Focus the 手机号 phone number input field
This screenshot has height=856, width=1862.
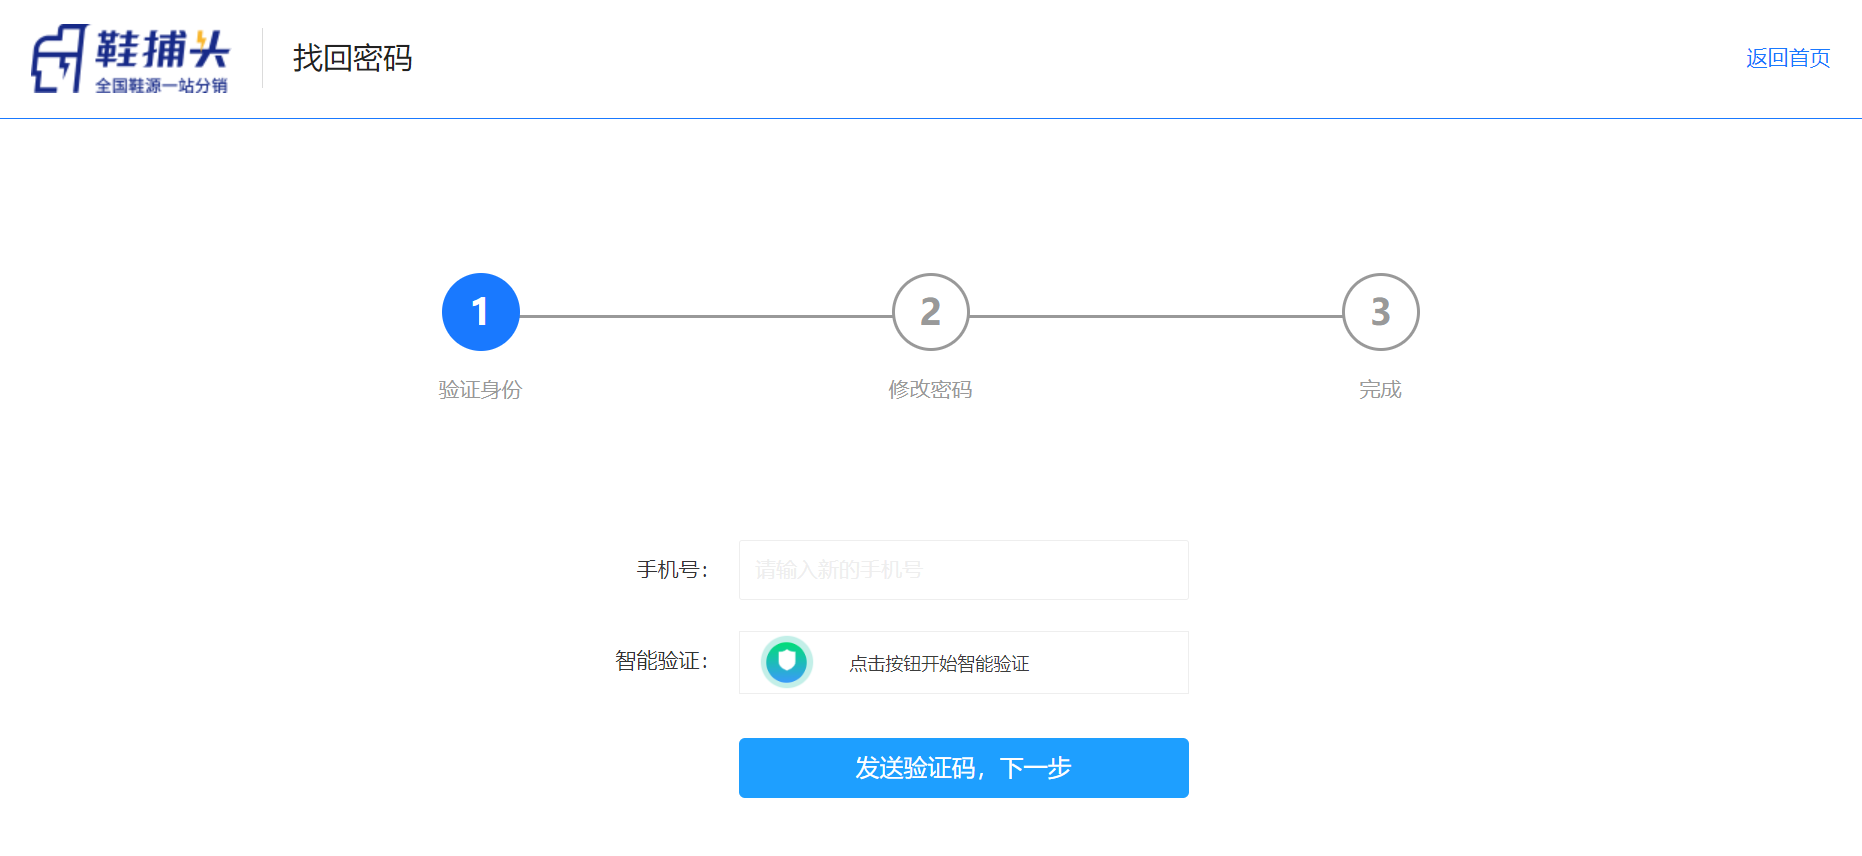point(963,570)
